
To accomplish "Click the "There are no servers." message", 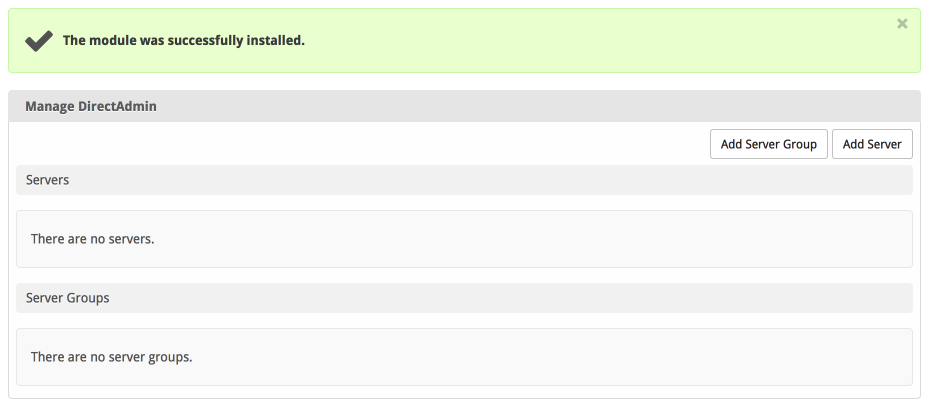I will 93,239.
